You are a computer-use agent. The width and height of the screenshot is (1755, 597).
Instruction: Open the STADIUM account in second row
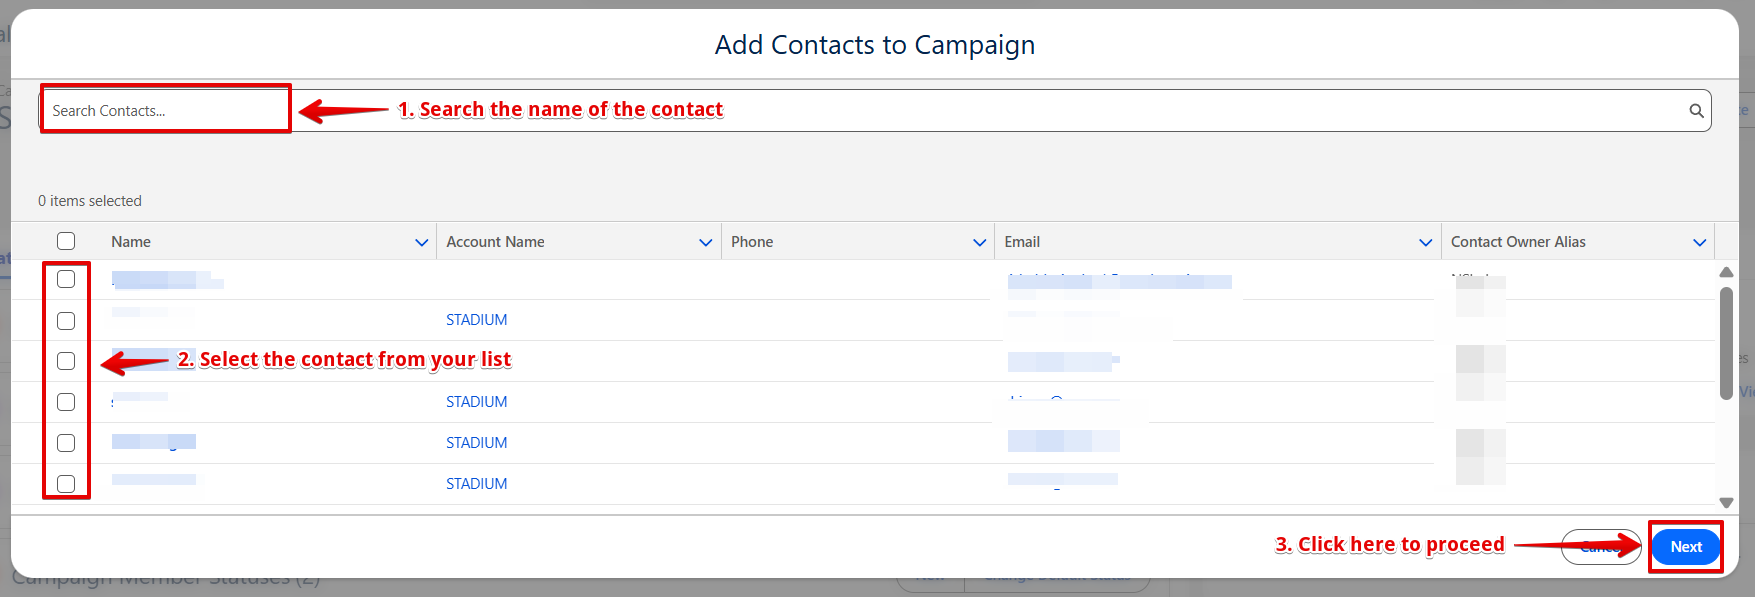click(x=476, y=320)
